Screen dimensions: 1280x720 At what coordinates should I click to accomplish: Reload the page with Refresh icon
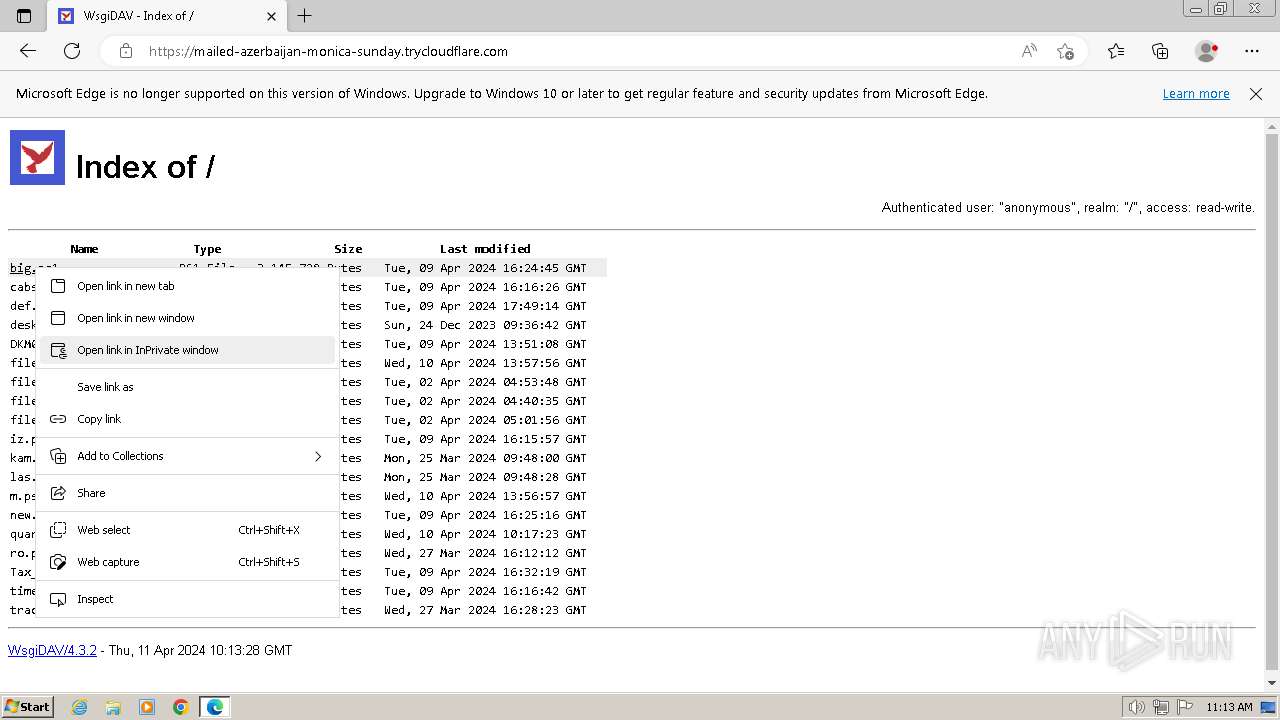point(72,51)
